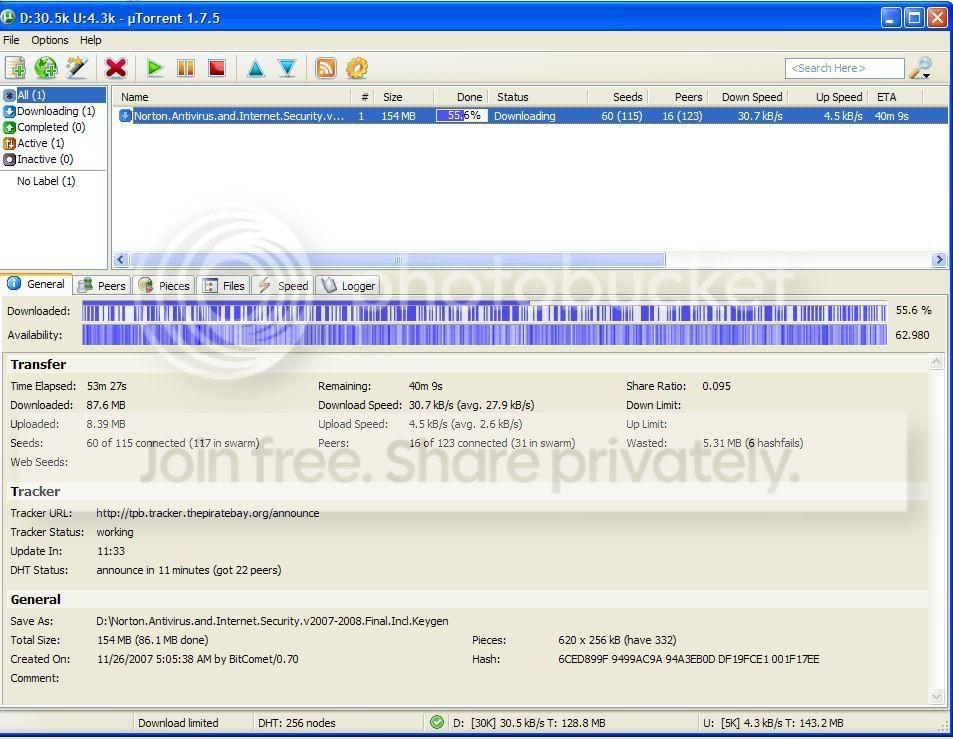Switch to the Pieces tab
The width and height of the screenshot is (953, 739).
point(164,286)
